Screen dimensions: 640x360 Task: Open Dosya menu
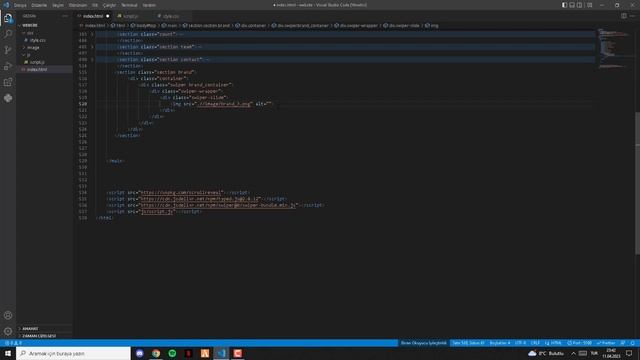20,5
